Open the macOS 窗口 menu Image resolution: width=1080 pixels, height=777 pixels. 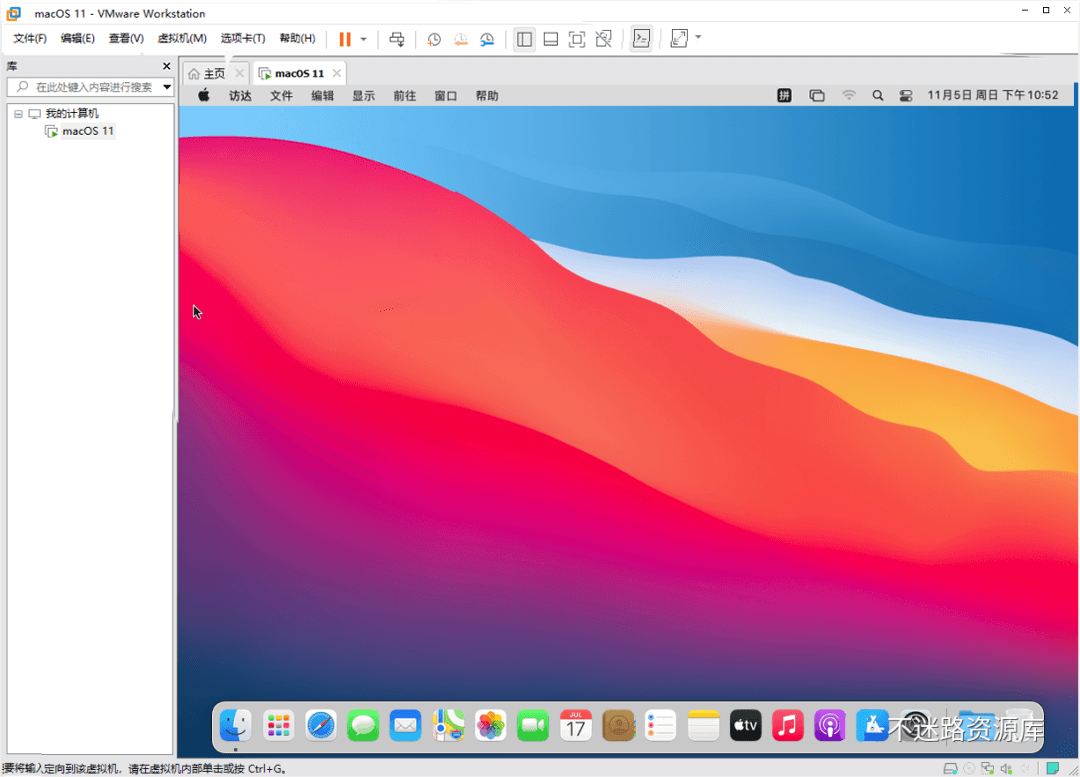[x=446, y=96]
